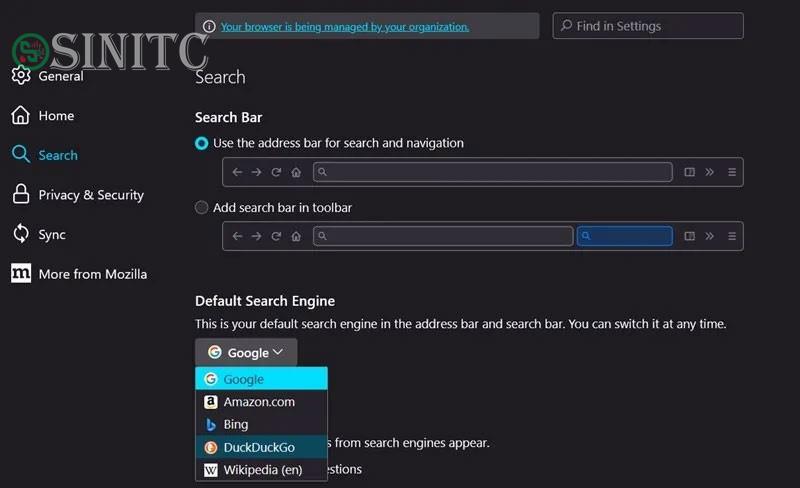Click the Amazon icon in engine list

pyautogui.click(x=211, y=402)
